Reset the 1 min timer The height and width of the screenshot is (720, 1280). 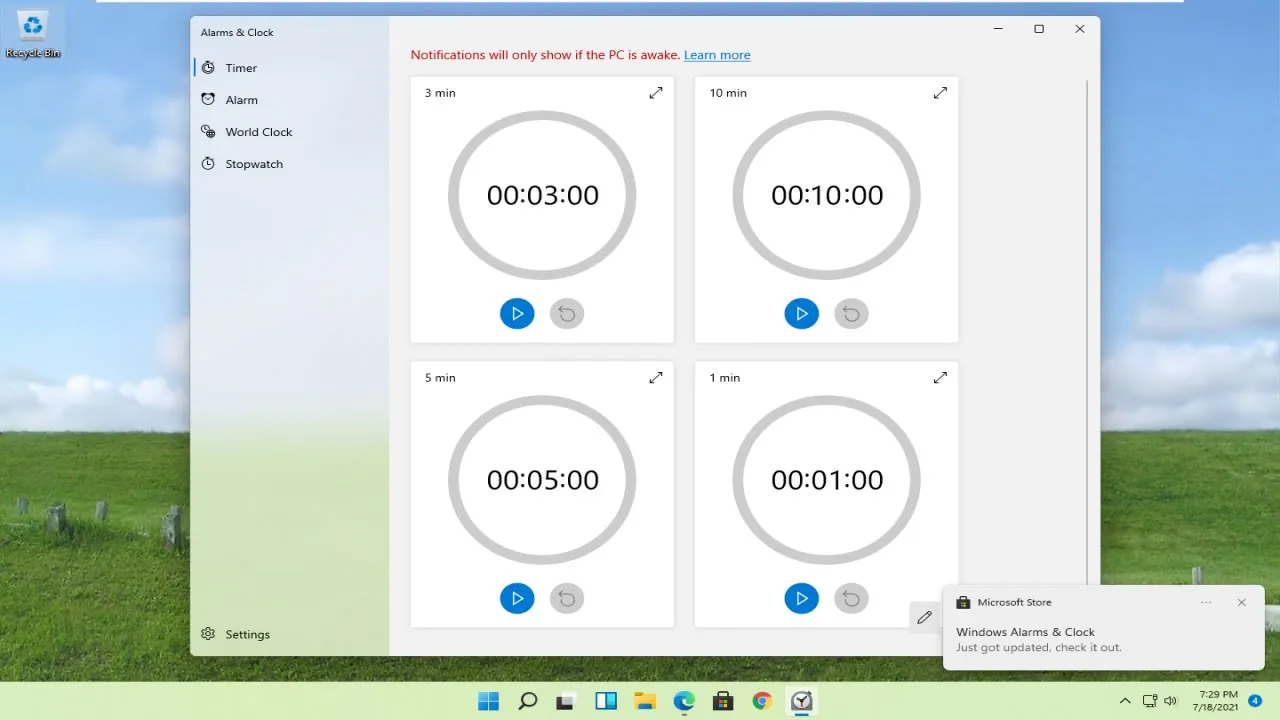point(852,599)
